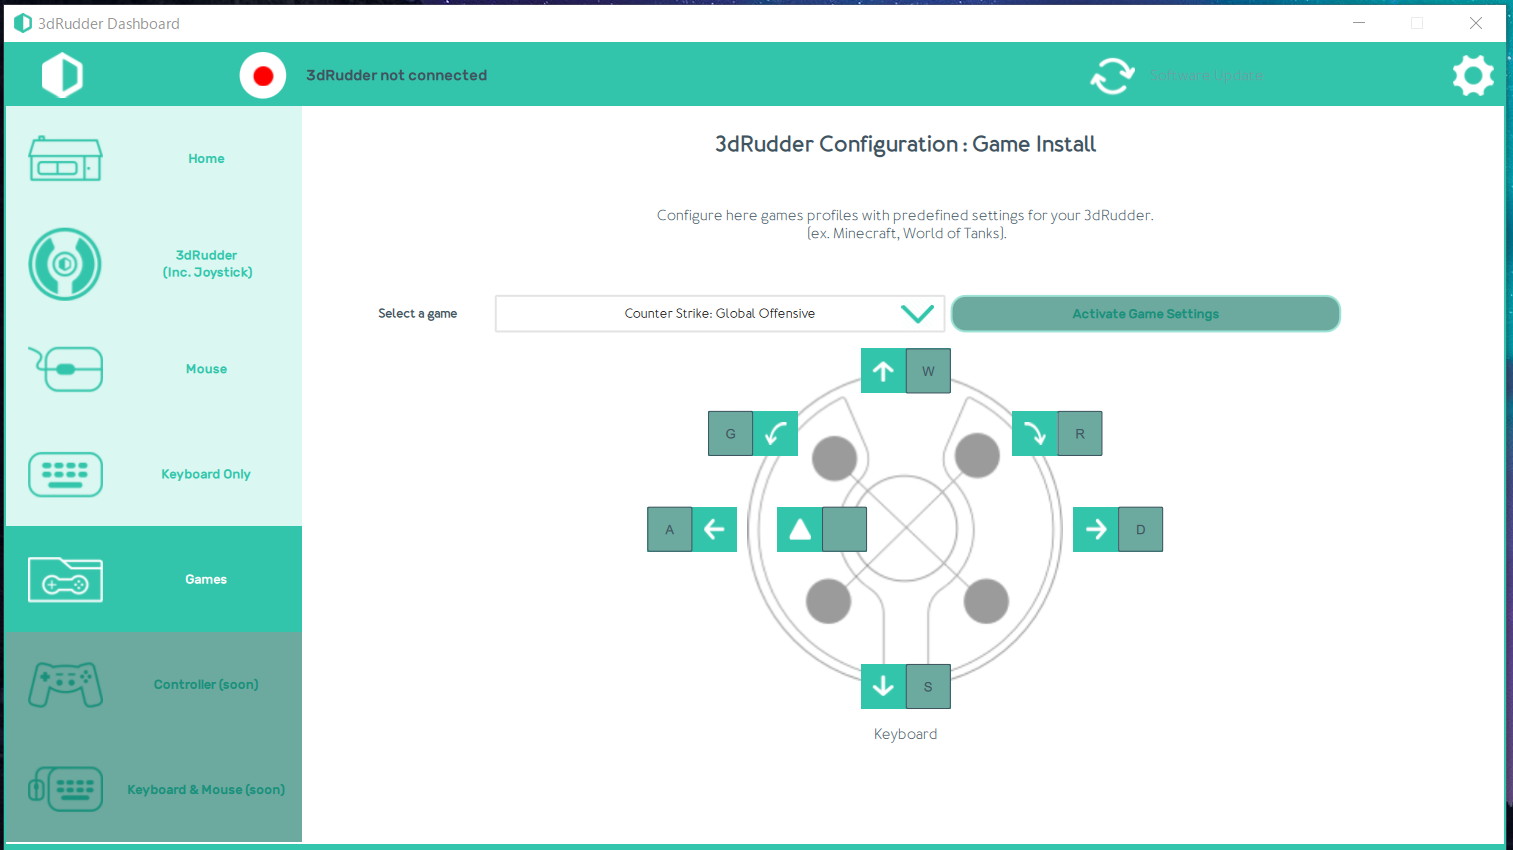The height and width of the screenshot is (850, 1513).
Task: Click the up triangle icon in center
Action: pyautogui.click(x=800, y=529)
